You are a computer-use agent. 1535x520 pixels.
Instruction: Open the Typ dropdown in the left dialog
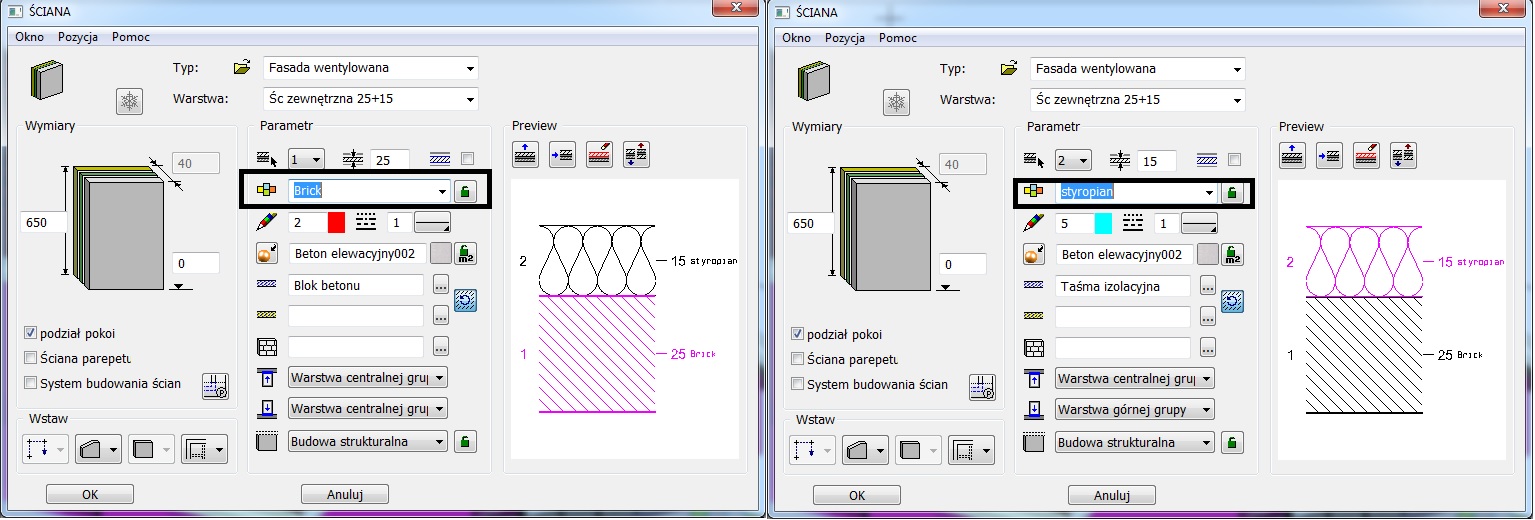(x=470, y=69)
